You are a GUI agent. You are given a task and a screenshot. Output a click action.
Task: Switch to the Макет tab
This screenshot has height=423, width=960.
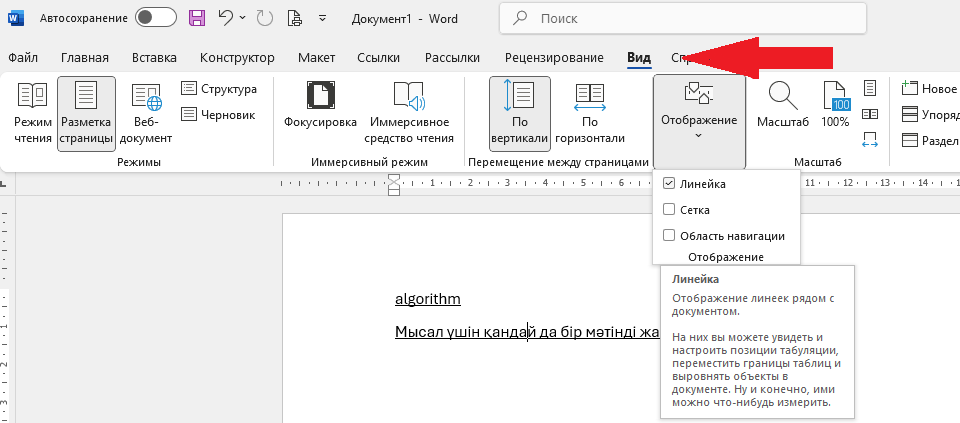pyautogui.click(x=317, y=58)
